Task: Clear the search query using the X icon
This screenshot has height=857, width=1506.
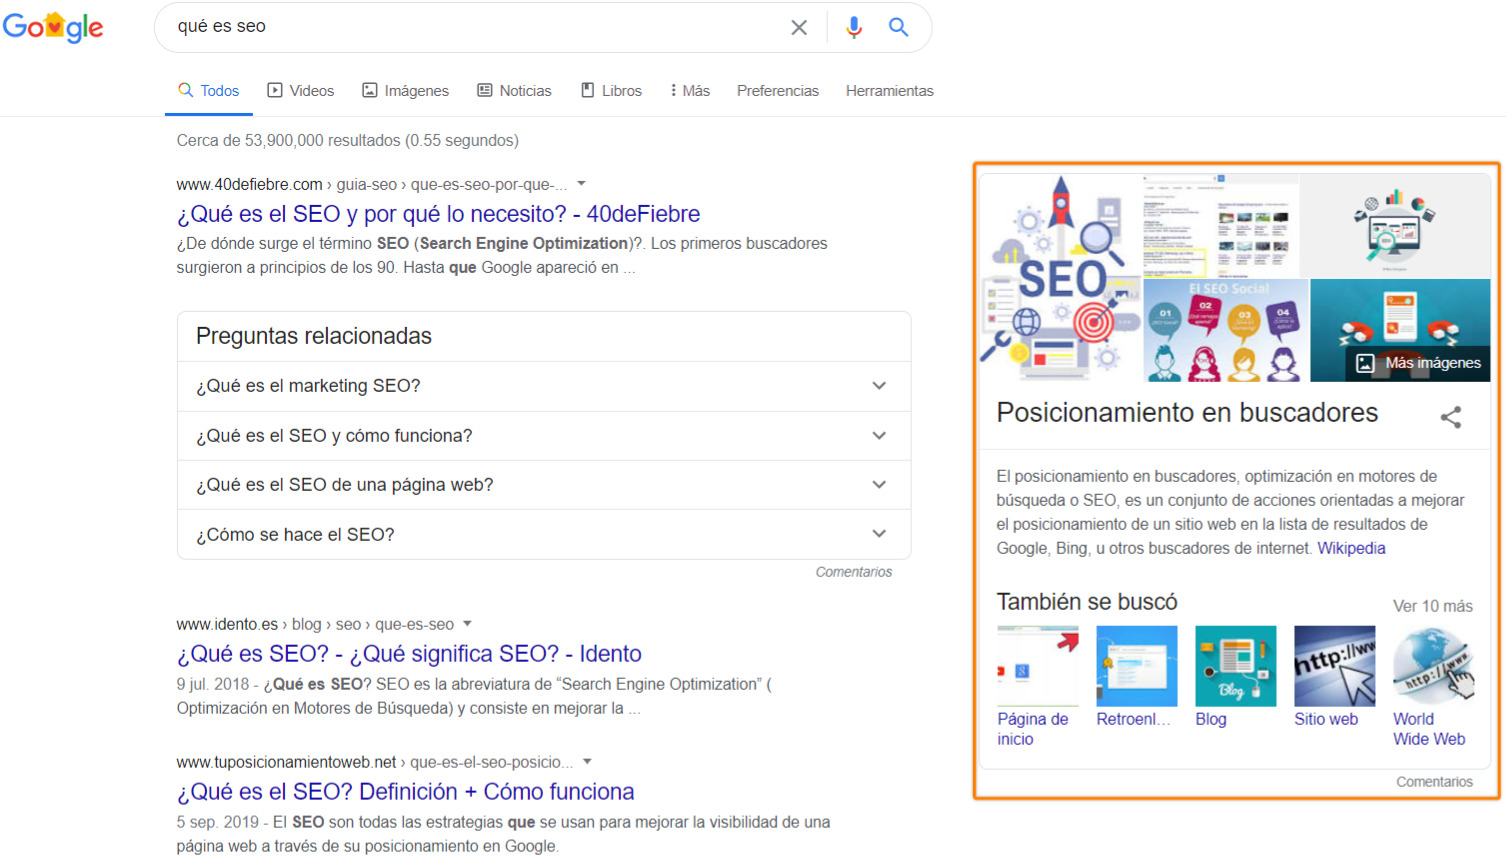Action: 799,27
